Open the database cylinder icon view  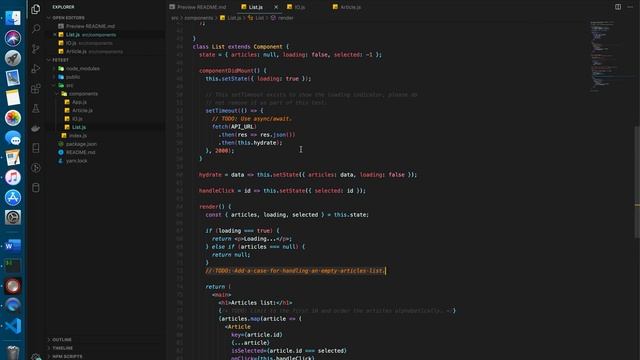point(36,188)
